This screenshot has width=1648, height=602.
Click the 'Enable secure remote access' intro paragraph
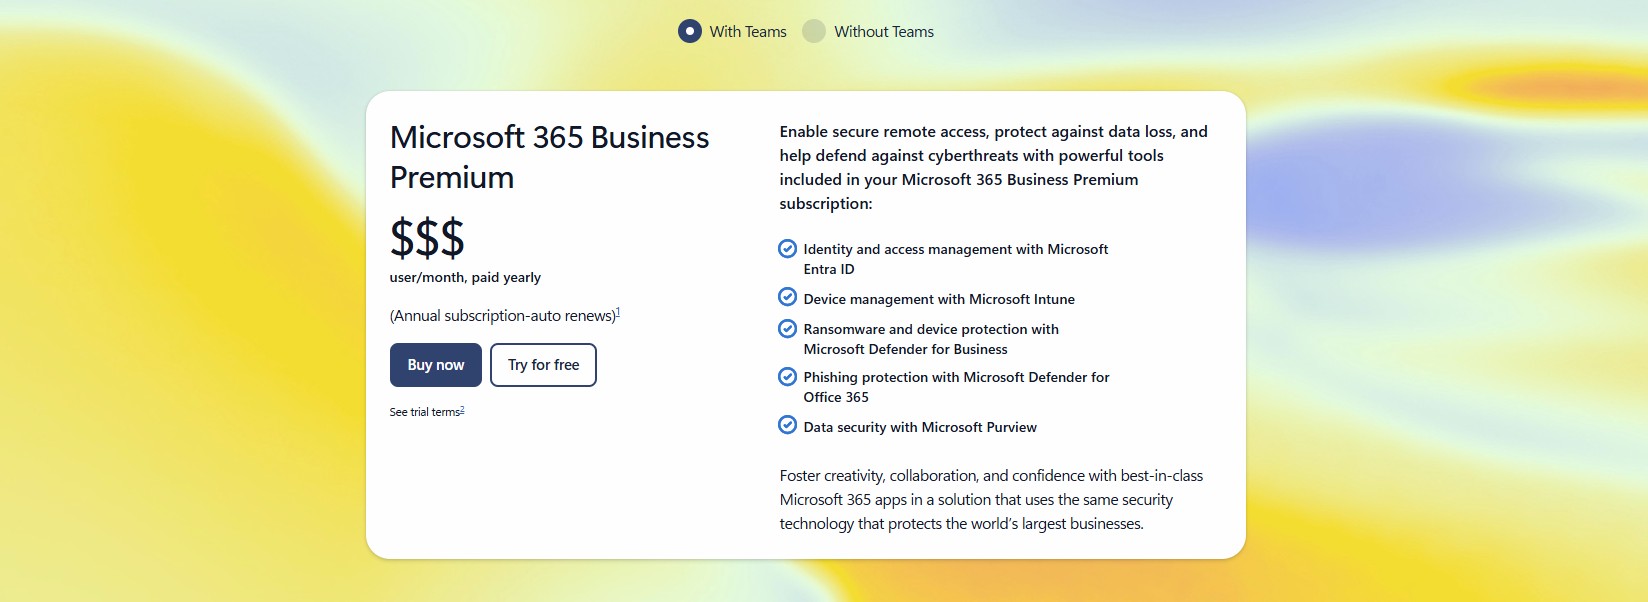pyautogui.click(x=994, y=167)
